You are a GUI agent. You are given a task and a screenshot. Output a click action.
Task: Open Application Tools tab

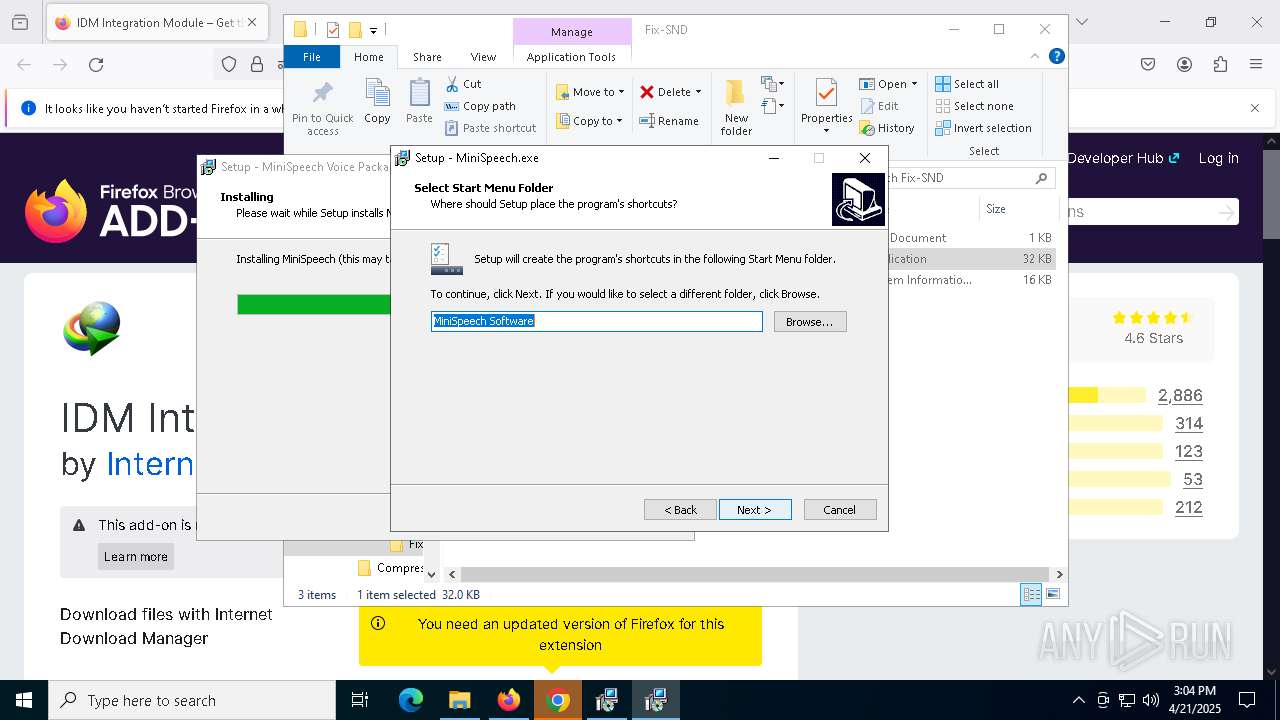(571, 57)
